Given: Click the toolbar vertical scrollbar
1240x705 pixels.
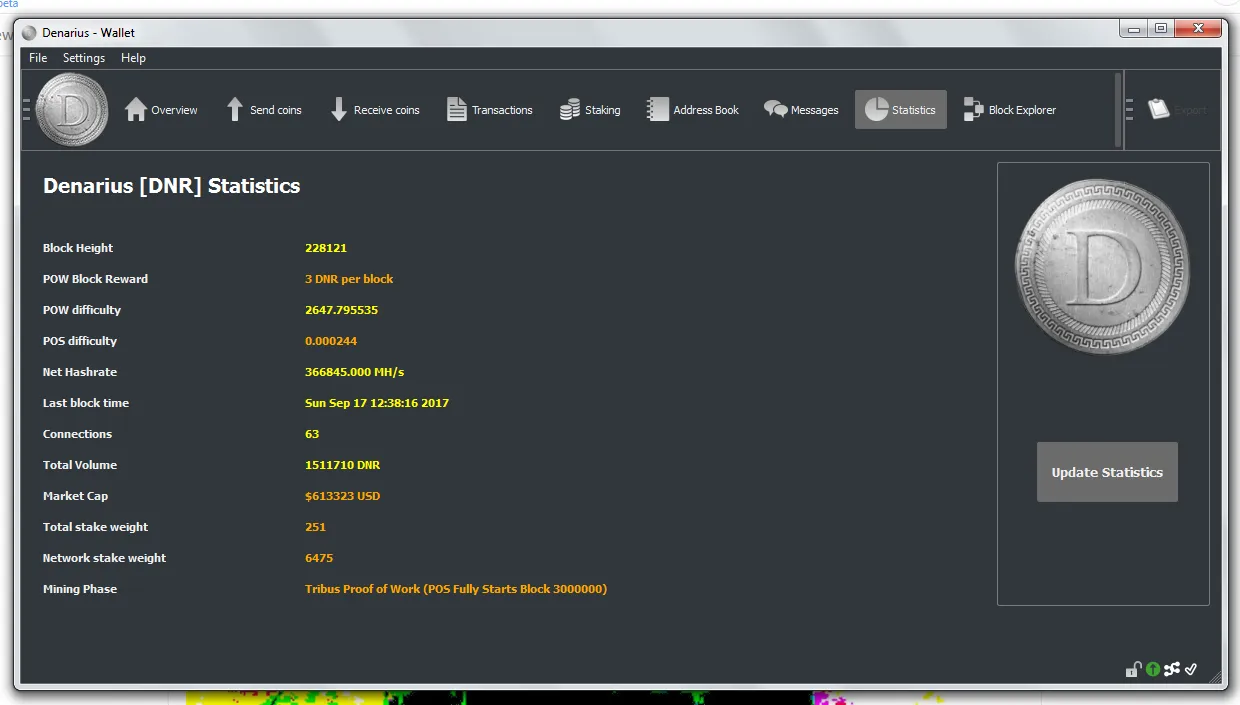Looking at the screenshot, I should [1118, 110].
